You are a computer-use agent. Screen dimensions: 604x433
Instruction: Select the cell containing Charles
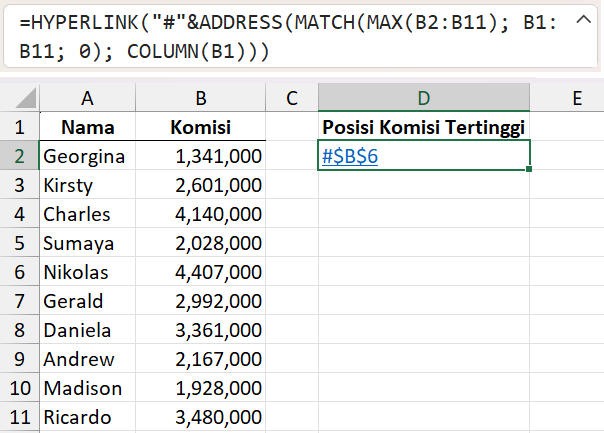click(88, 214)
